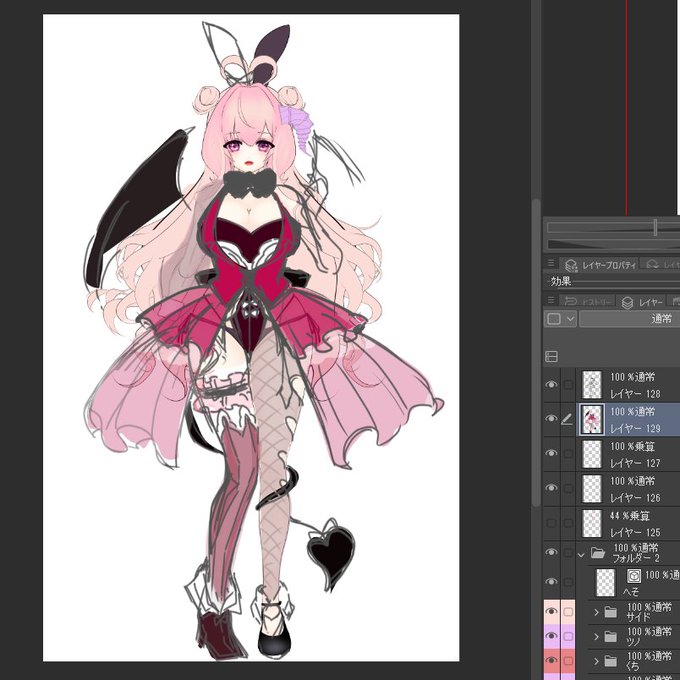
Task: Toggle visibility of the へそ layer
Action: pyautogui.click(x=551, y=582)
